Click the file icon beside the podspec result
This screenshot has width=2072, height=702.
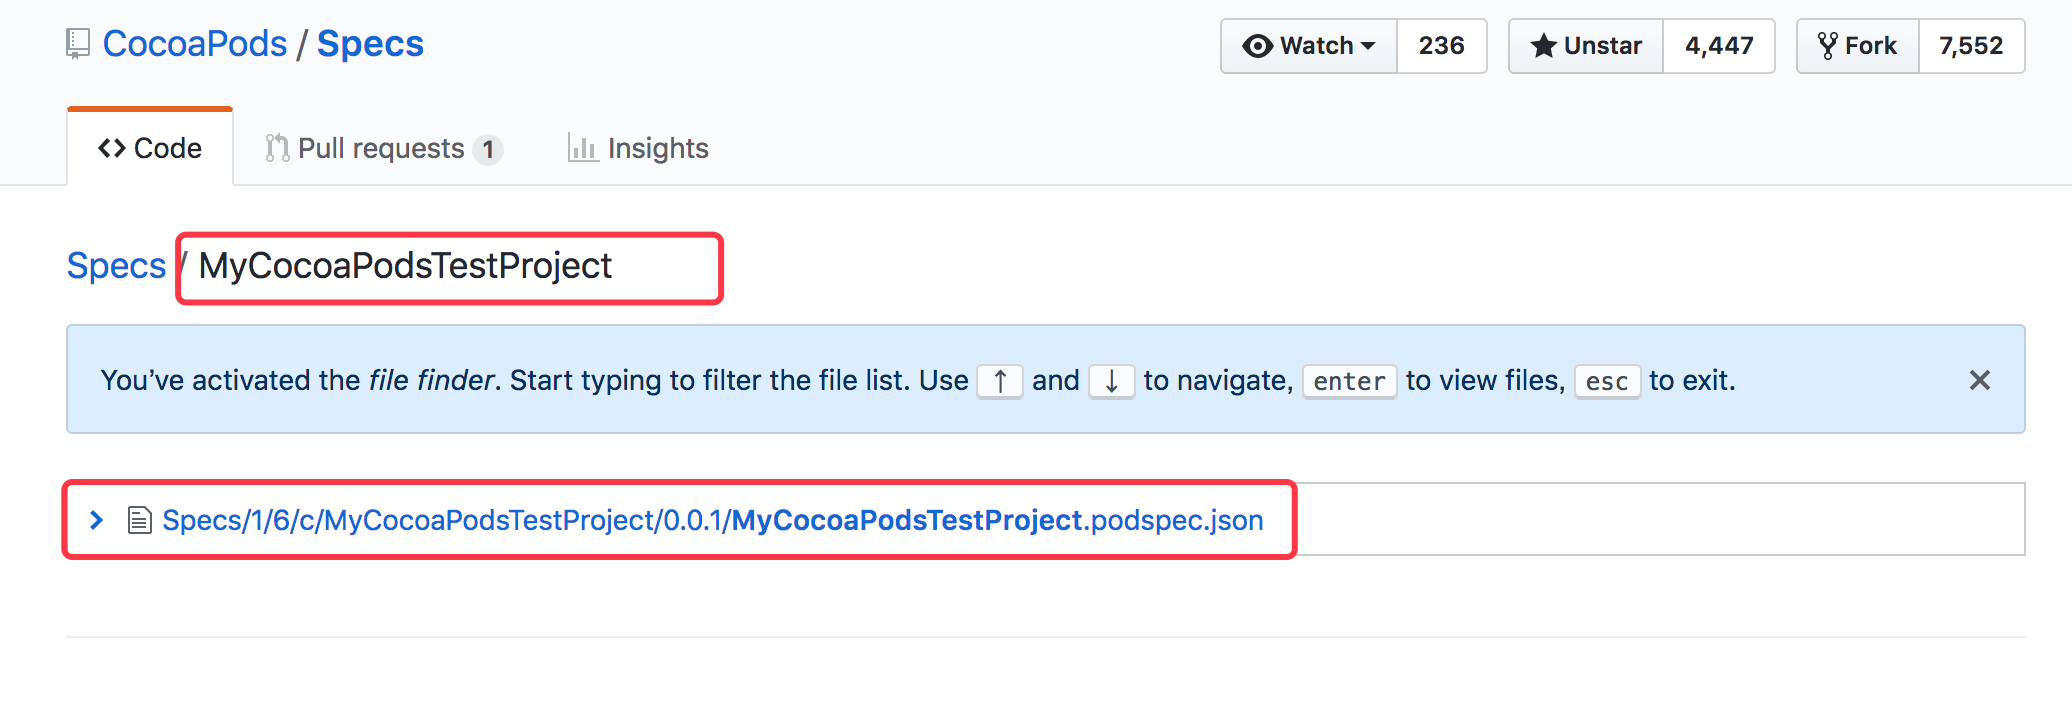[x=139, y=520]
